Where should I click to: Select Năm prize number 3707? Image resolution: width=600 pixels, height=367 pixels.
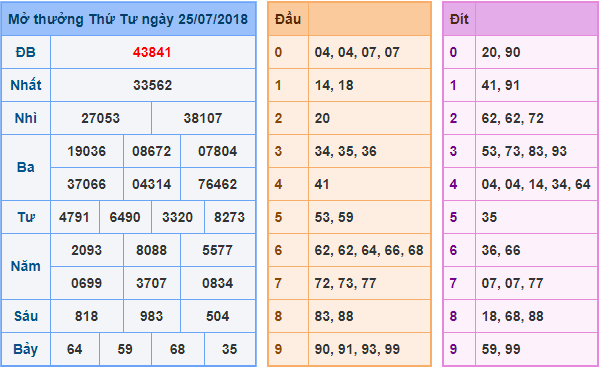(152, 283)
